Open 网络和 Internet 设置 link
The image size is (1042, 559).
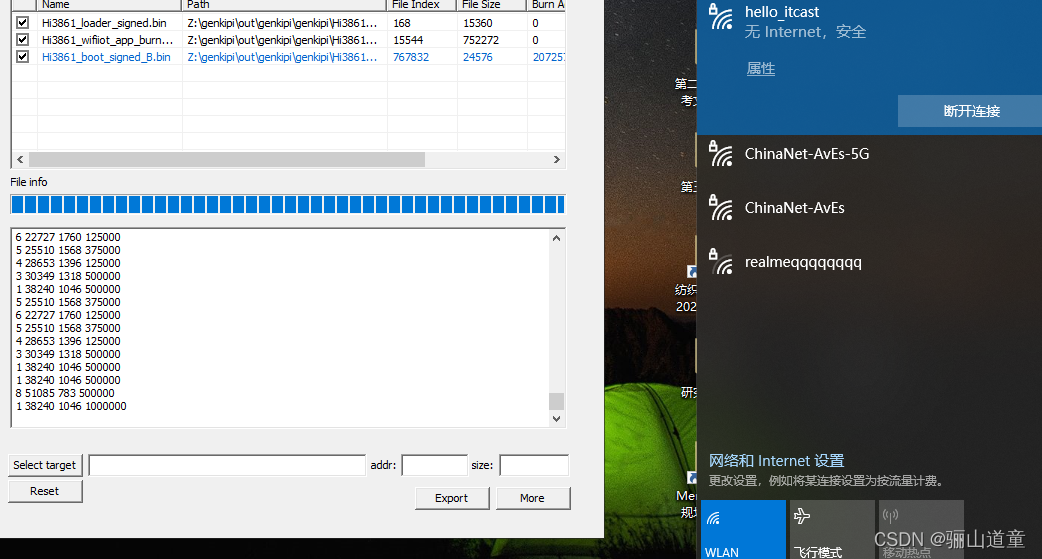776,461
